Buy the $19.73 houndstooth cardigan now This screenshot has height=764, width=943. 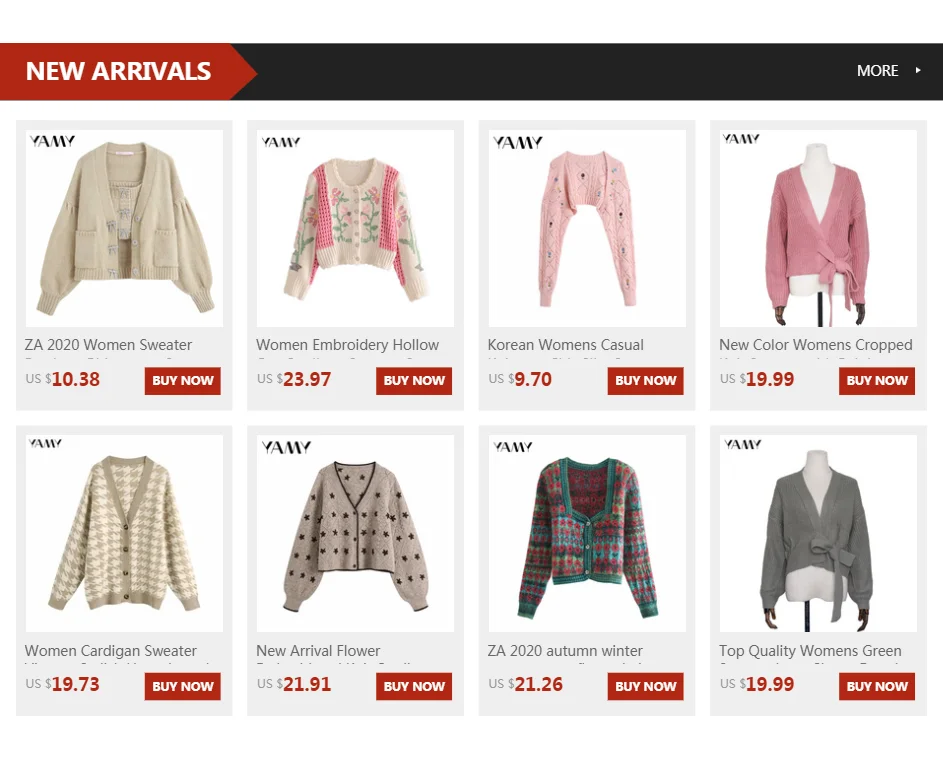coord(183,686)
